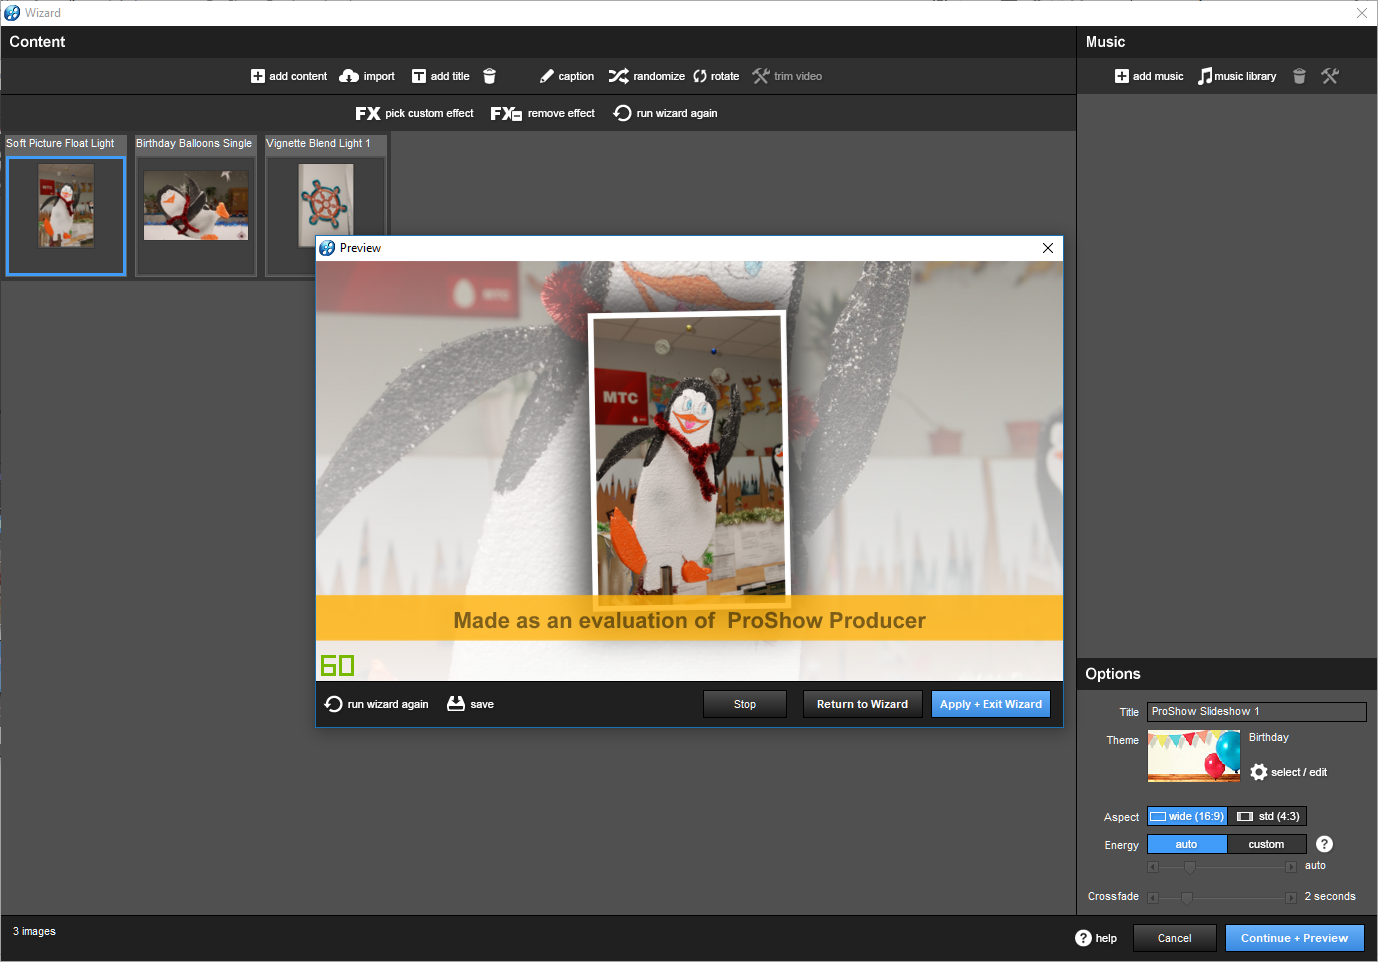The image size is (1378, 962).
Task: Click the import cloud icon
Action: [x=349, y=76]
